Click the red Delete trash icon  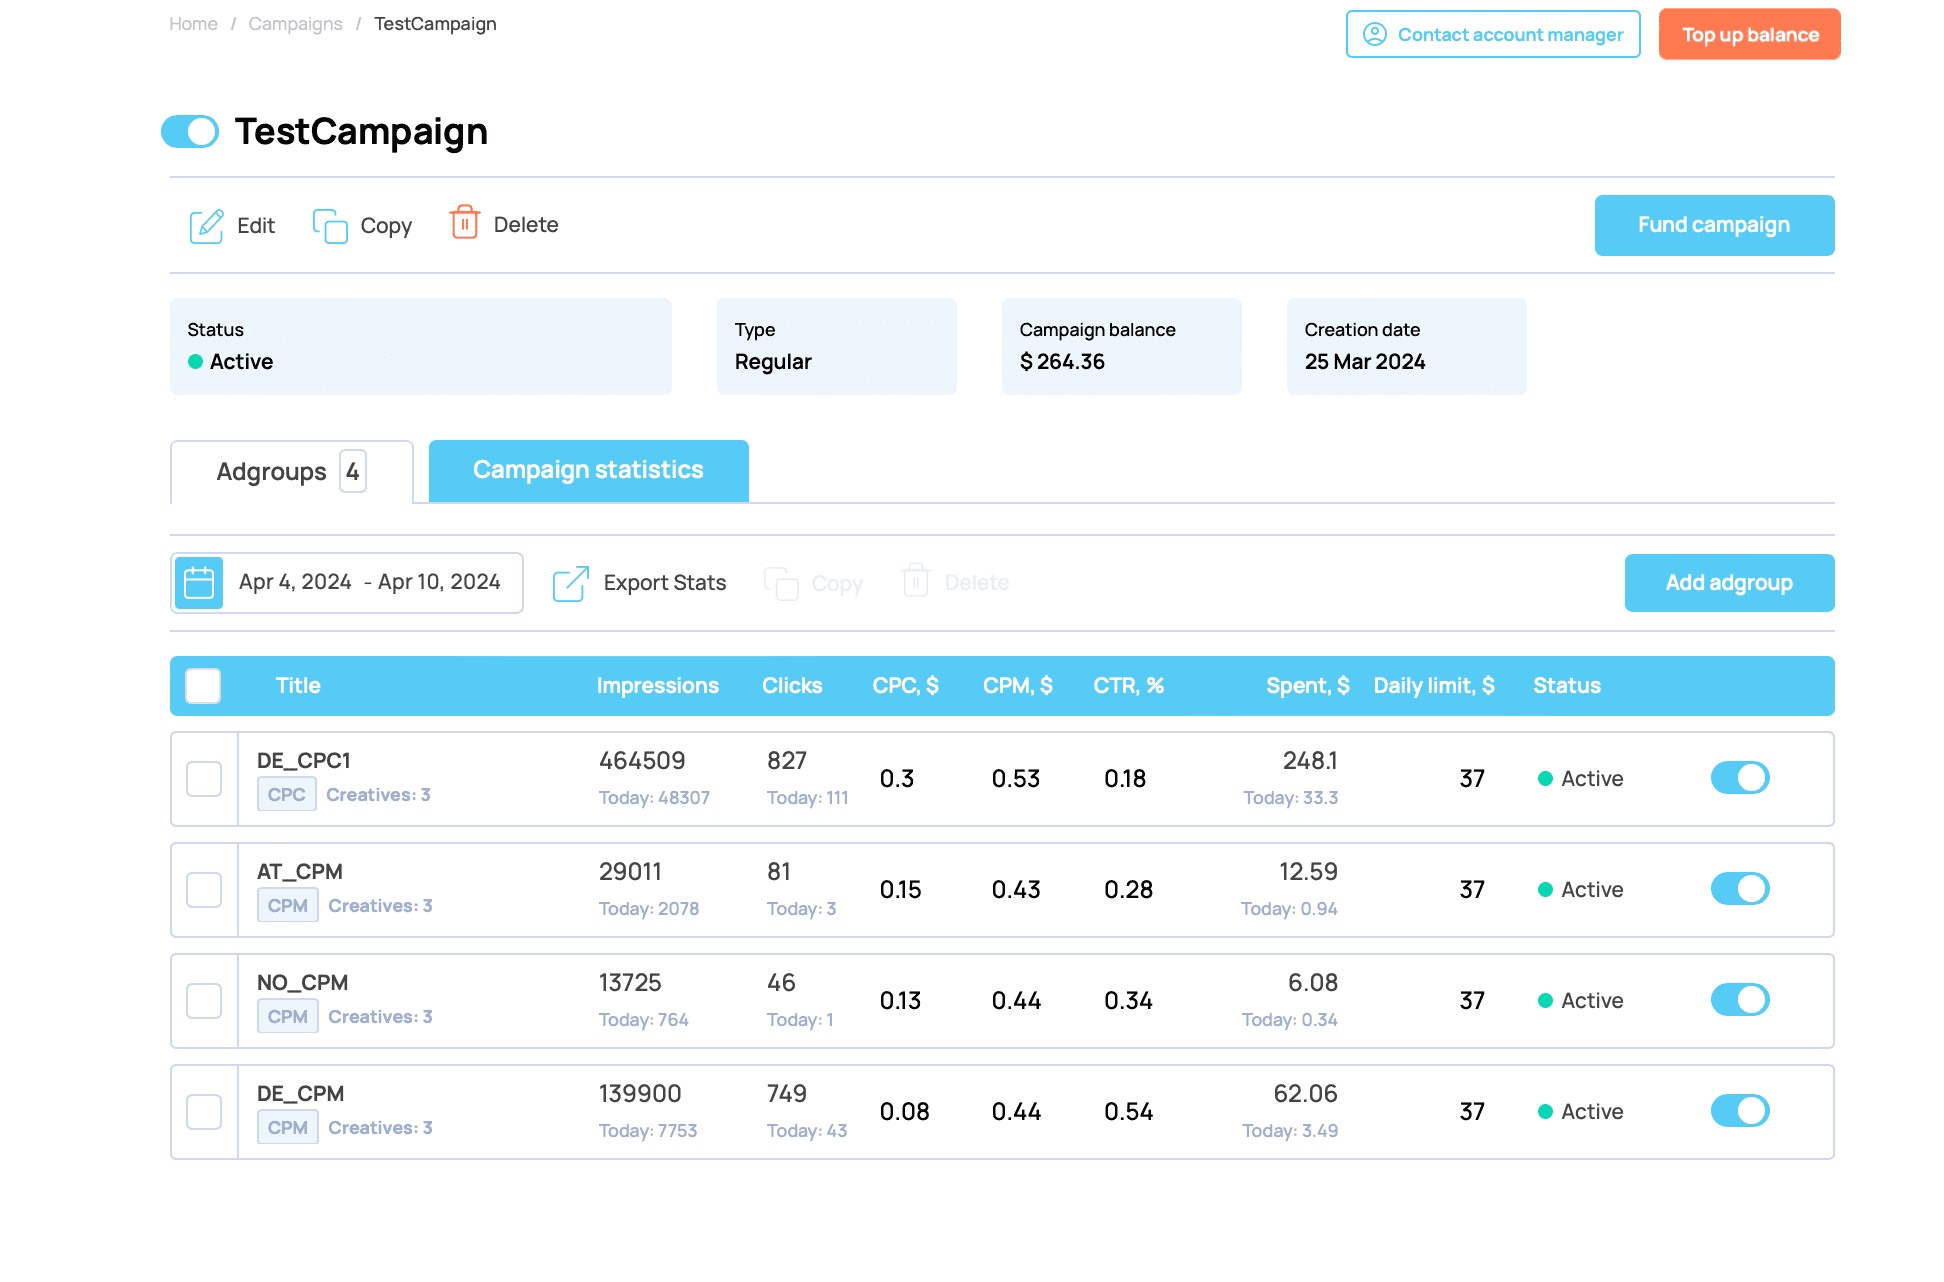pyautogui.click(x=464, y=223)
